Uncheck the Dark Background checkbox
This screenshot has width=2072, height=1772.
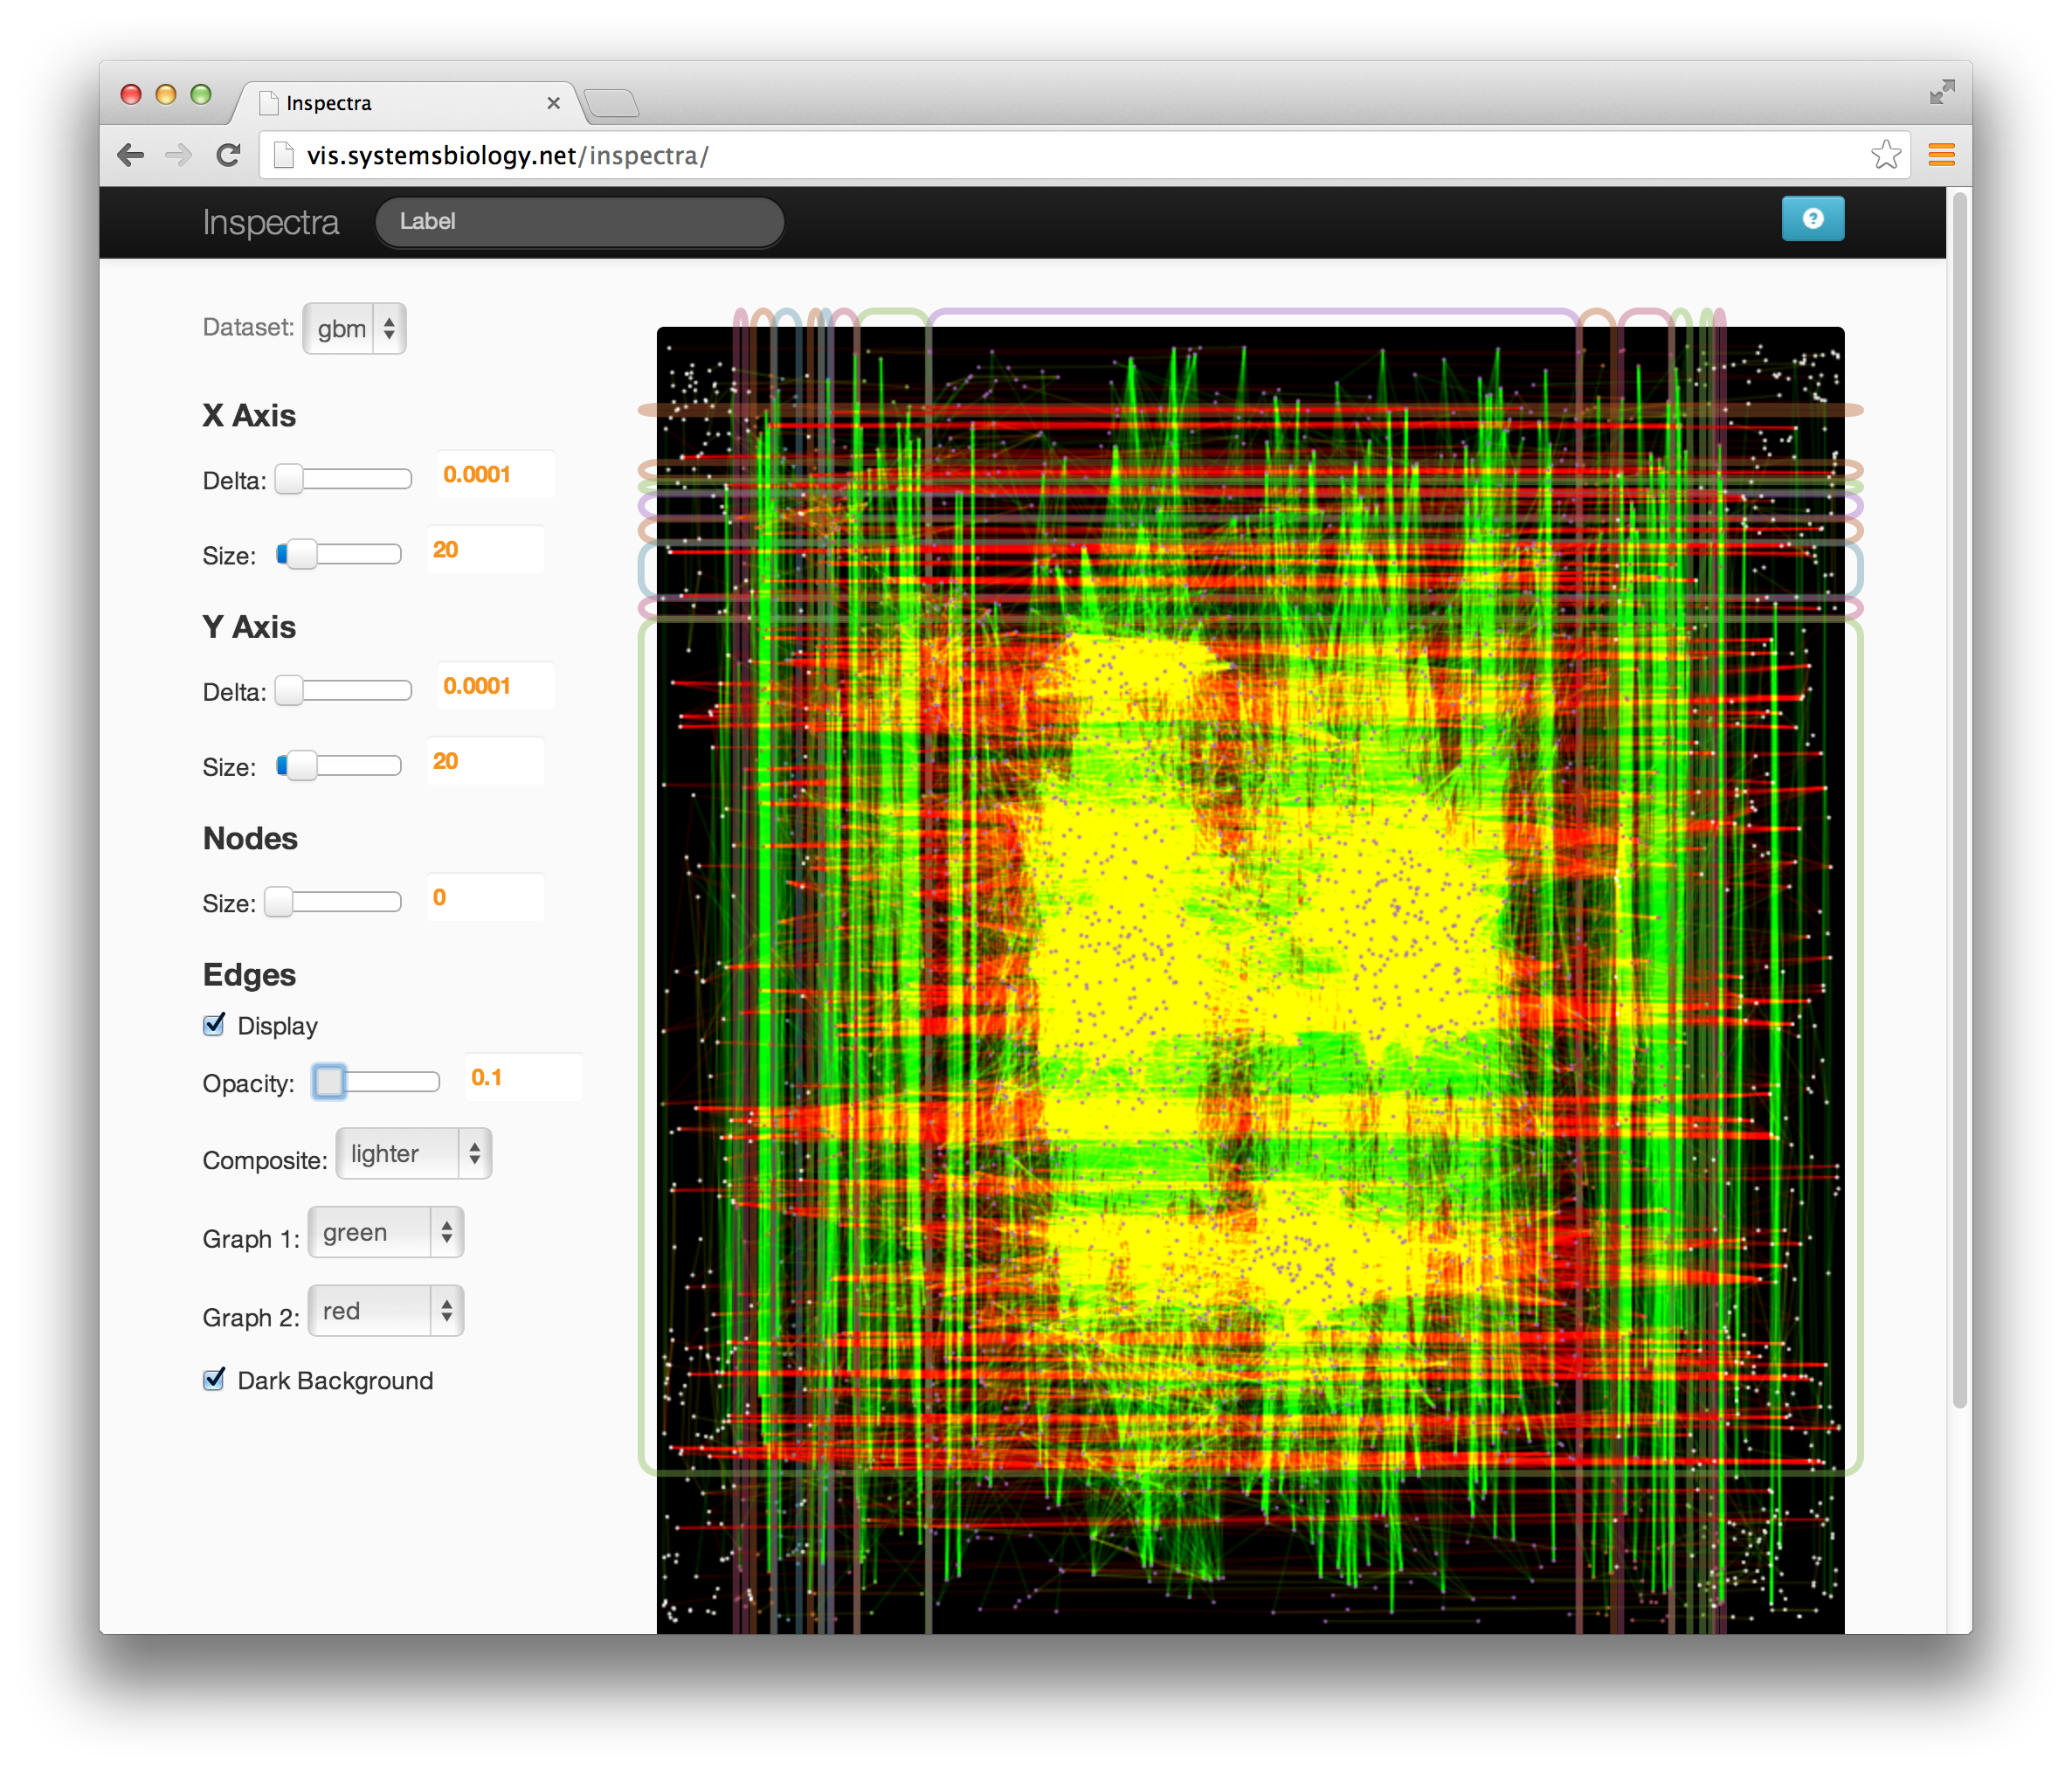click(x=214, y=1380)
